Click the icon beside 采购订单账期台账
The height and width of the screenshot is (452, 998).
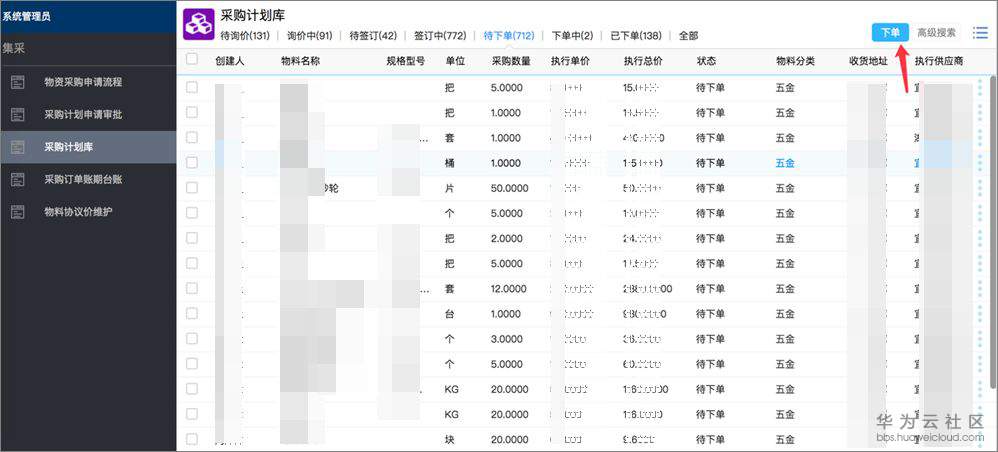[x=18, y=180]
